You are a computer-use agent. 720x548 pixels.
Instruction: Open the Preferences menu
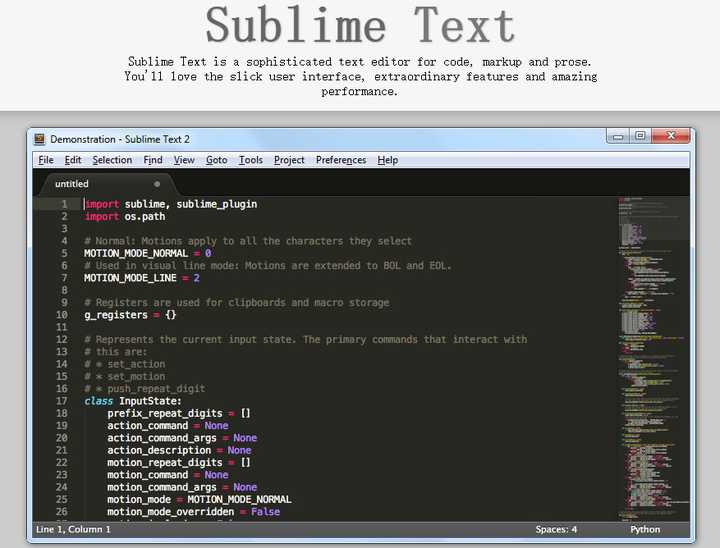pyautogui.click(x=341, y=160)
